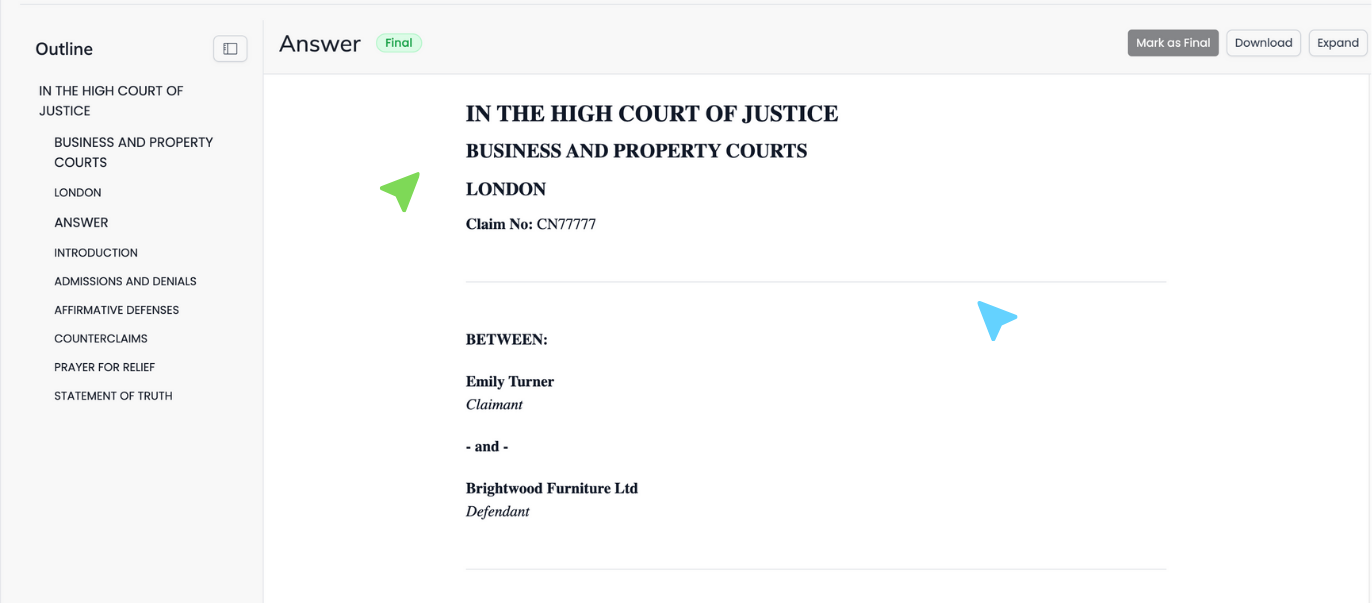Screen dimensions: 1372x603
Task: Collapse the Outline sidebar panel icon
Action: [230, 48]
